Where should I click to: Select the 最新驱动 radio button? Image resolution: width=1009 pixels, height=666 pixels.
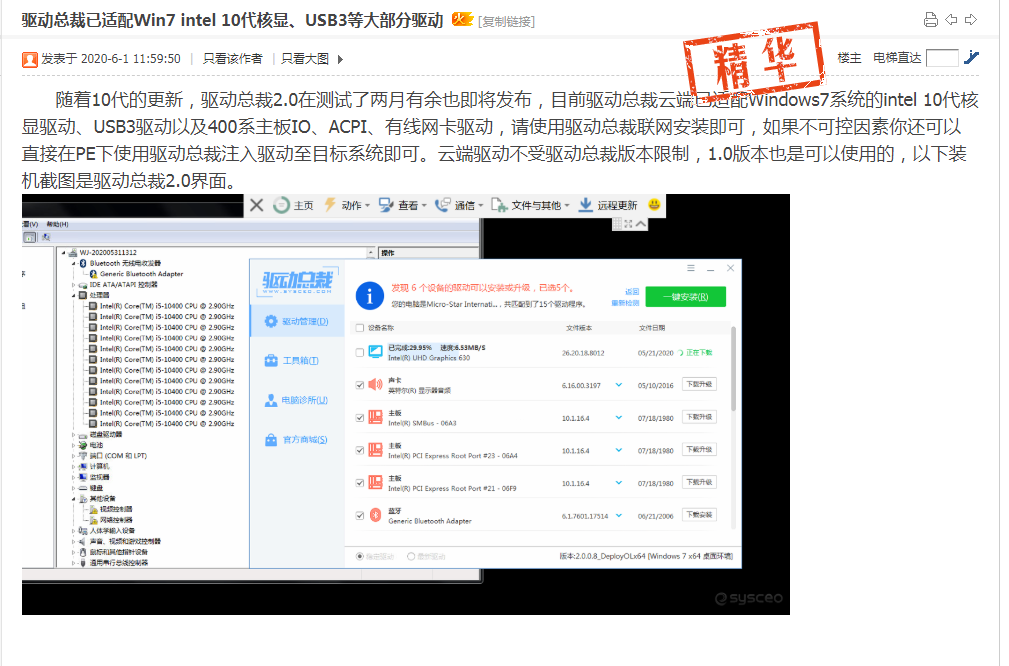pos(410,556)
